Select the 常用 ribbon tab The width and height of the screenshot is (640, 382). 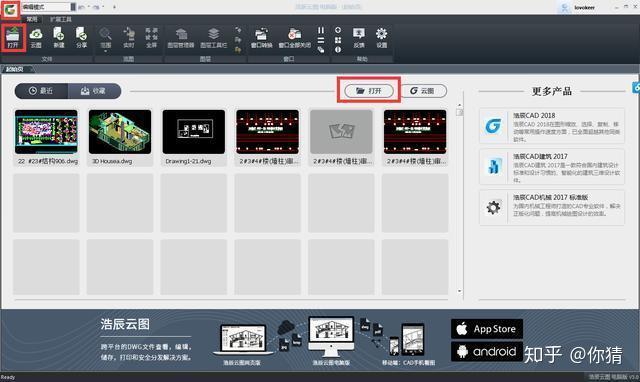[x=32, y=19]
